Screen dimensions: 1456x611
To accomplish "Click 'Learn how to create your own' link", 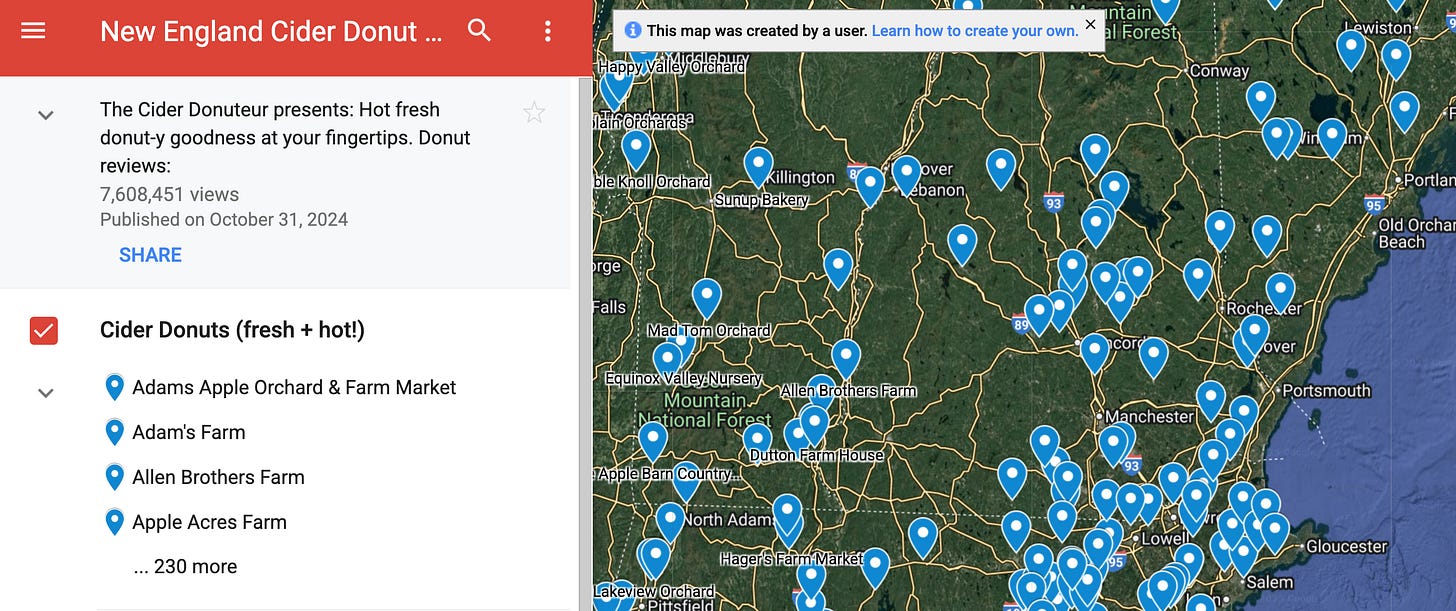I will pyautogui.click(x=975, y=31).
